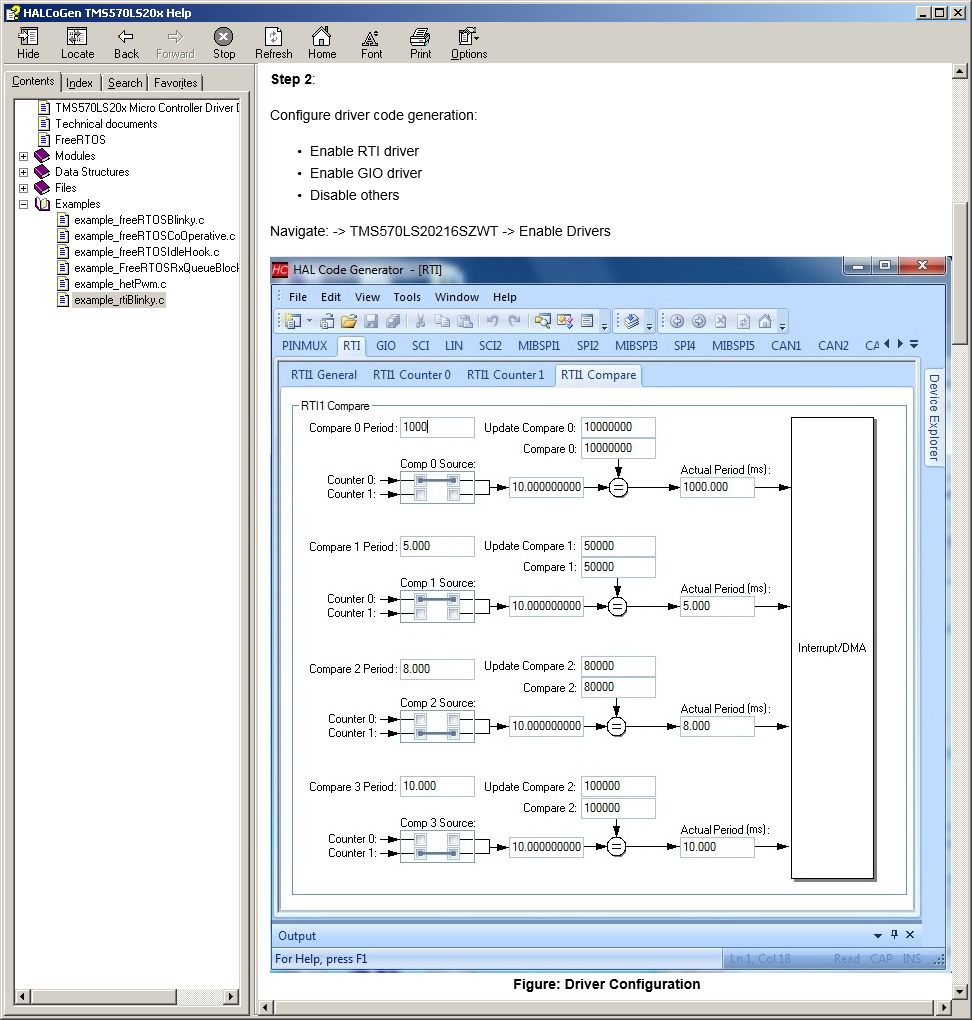
Task: Open the New Project dropdown arrow in HALCoGen
Action: click(x=309, y=321)
